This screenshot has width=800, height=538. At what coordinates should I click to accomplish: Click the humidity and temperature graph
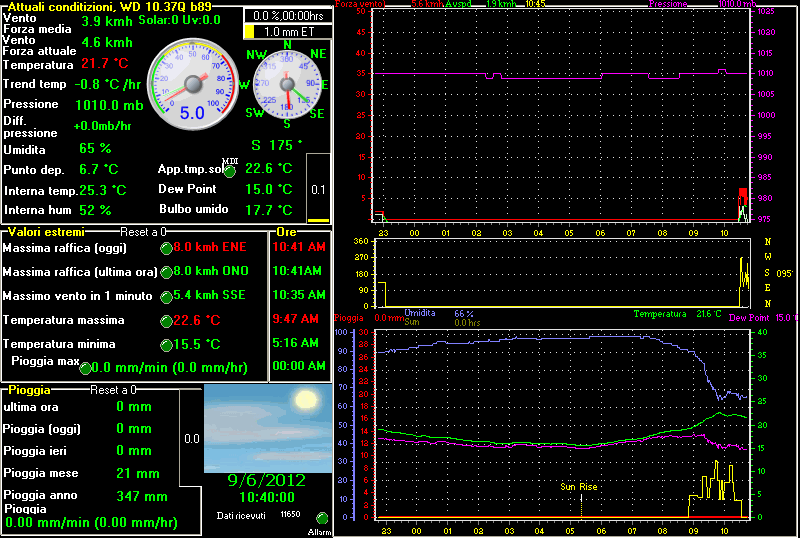pyautogui.click(x=561, y=425)
